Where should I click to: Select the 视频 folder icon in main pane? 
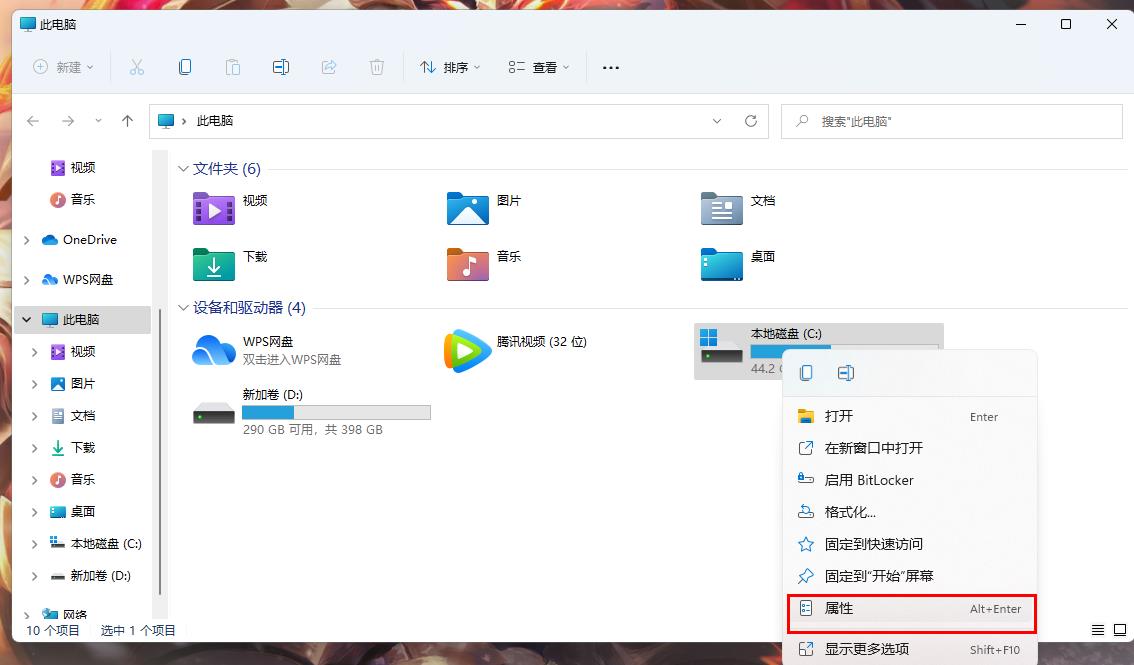214,208
